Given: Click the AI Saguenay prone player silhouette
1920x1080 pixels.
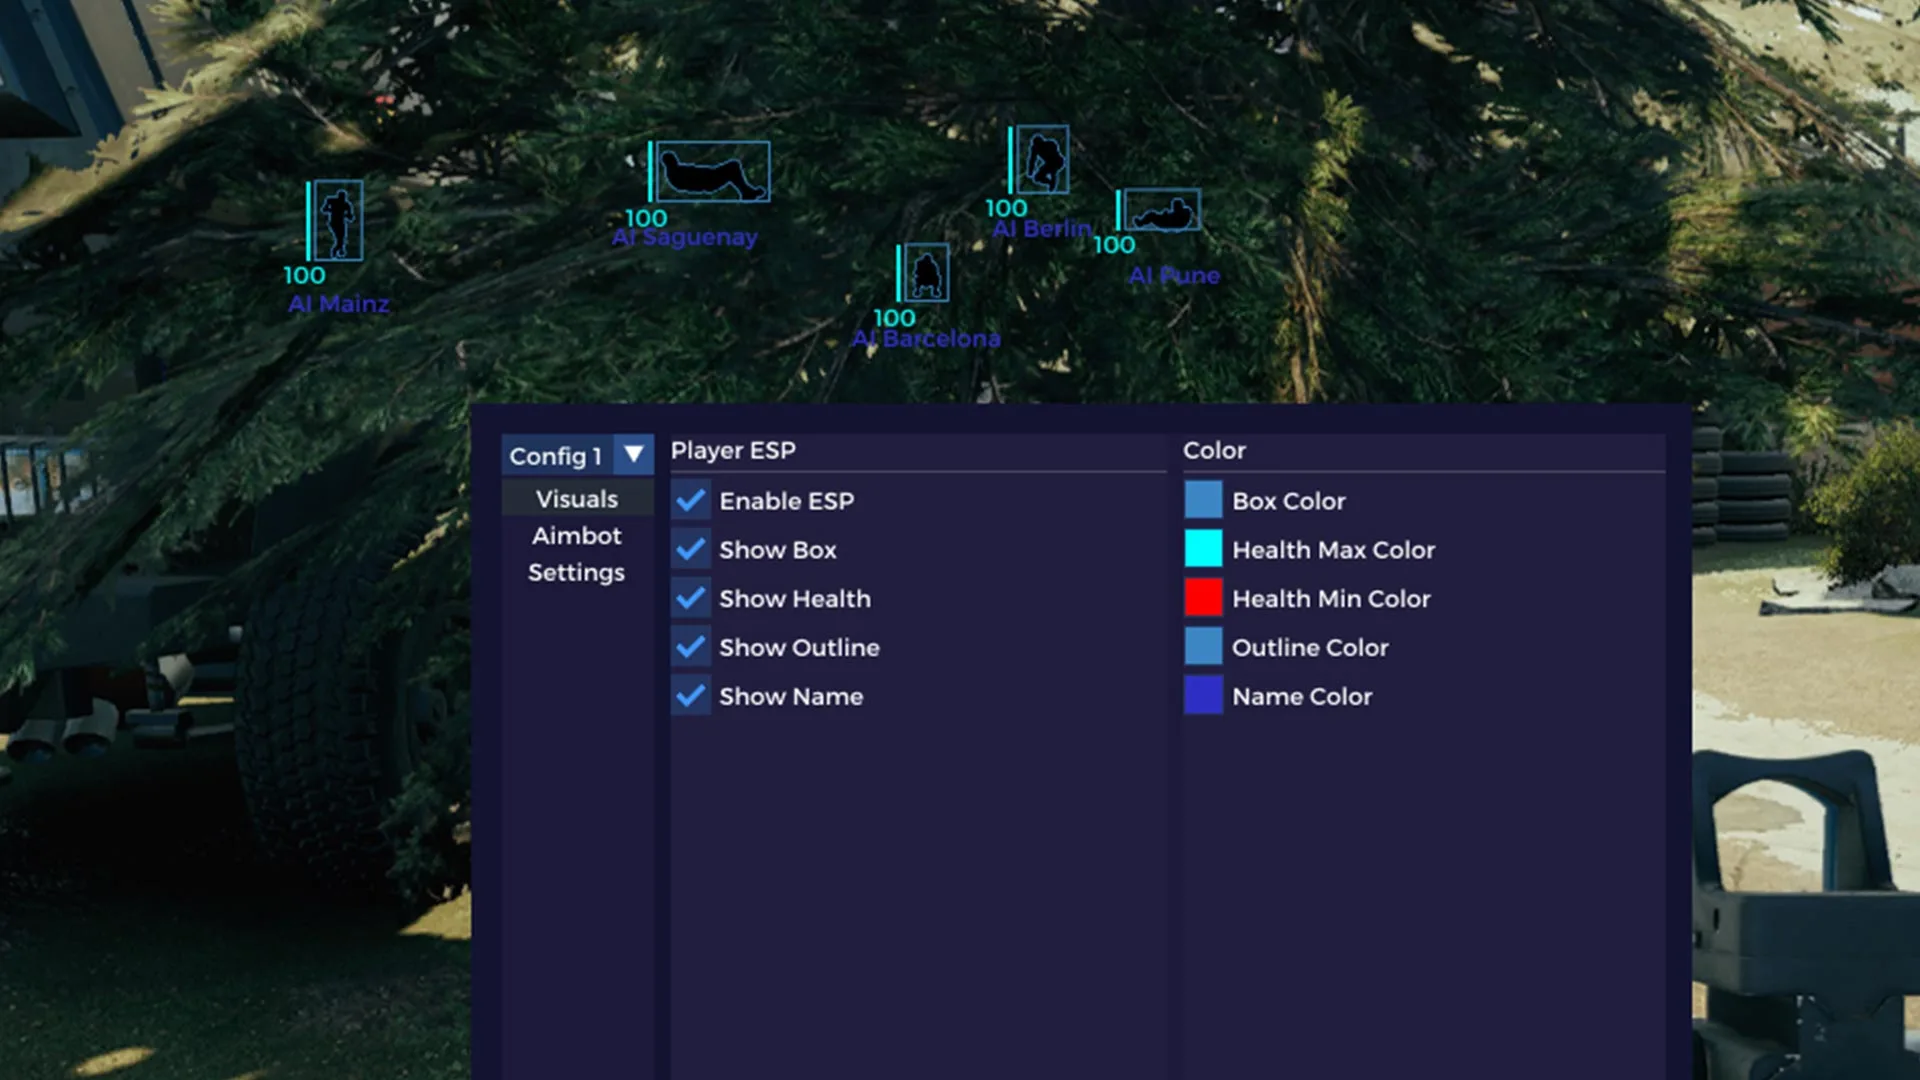Looking at the screenshot, I should pyautogui.click(x=712, y=172).
